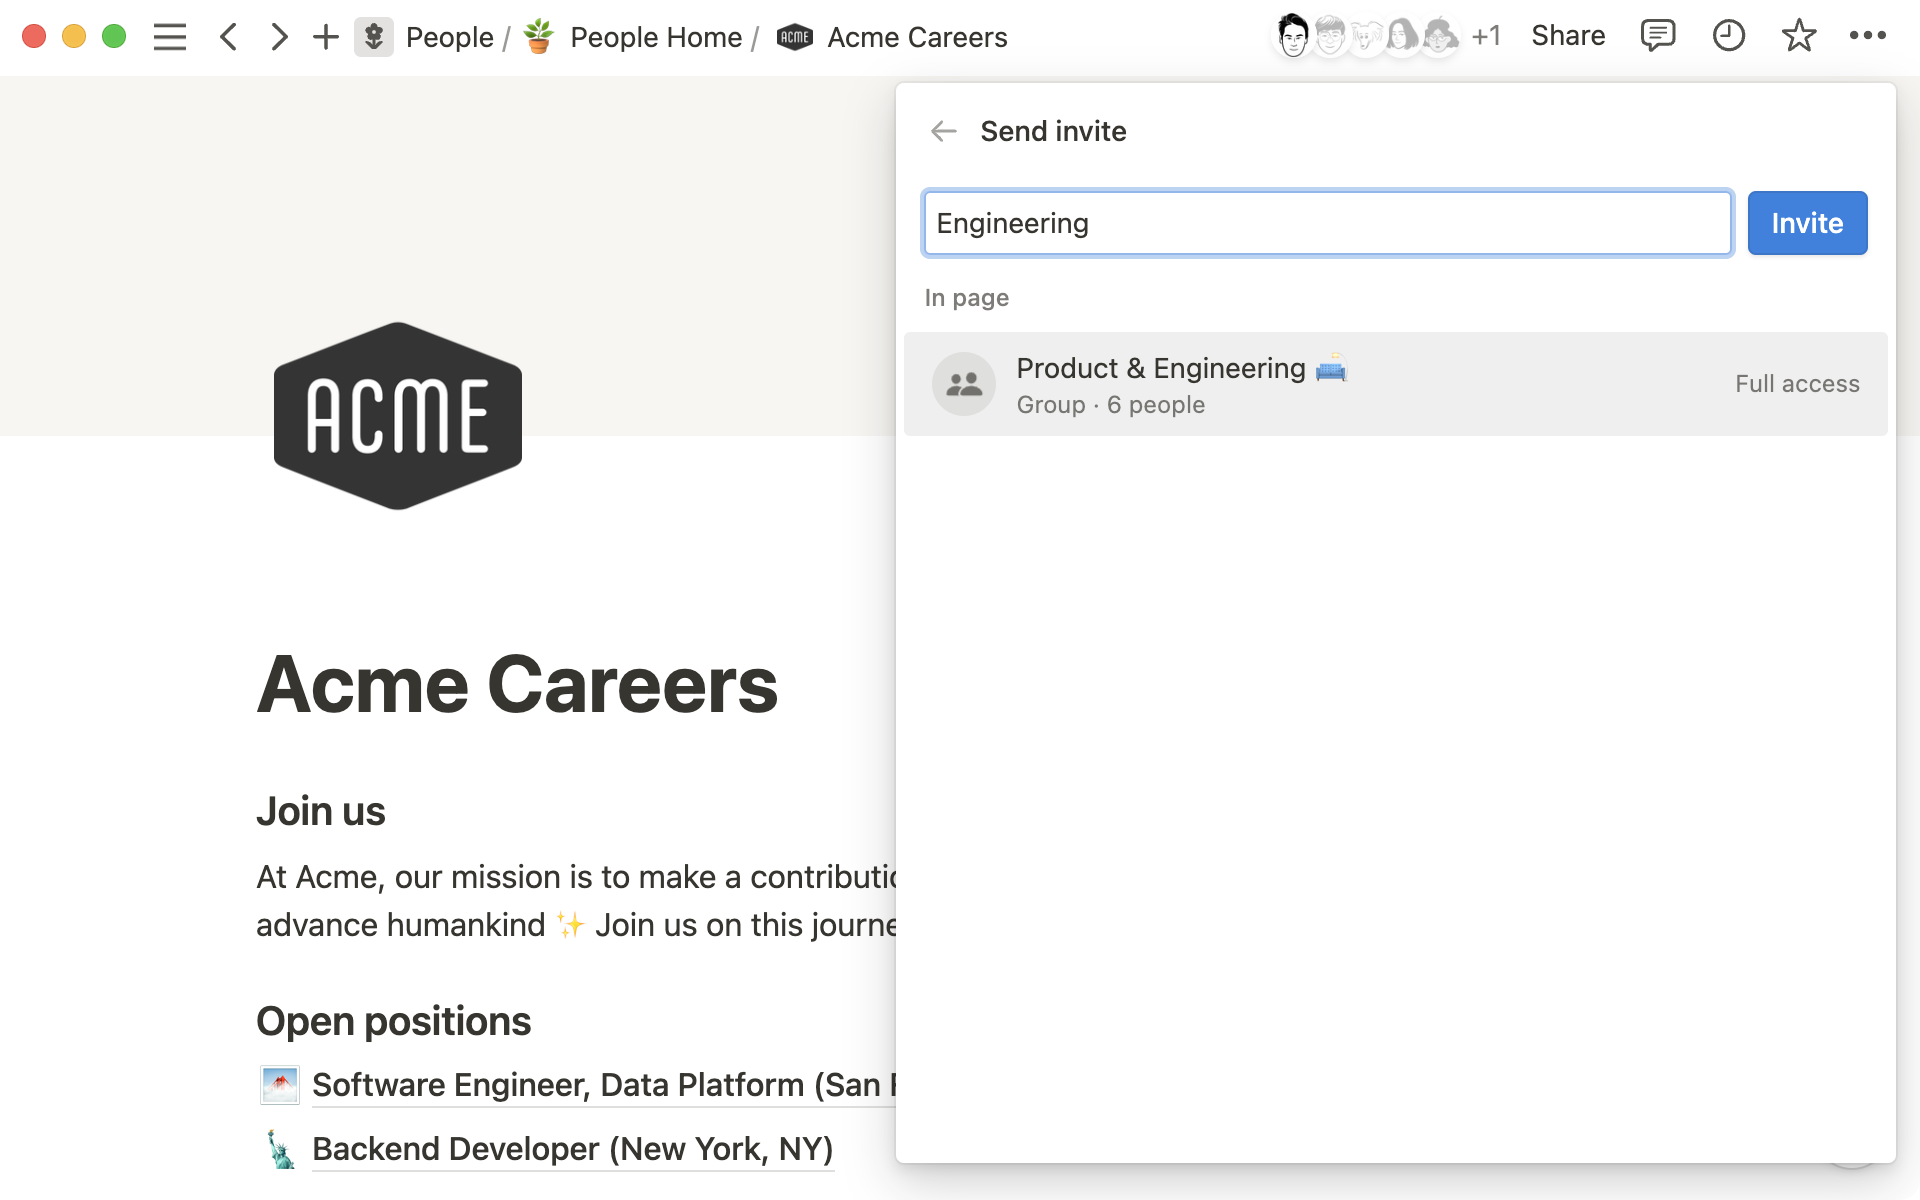Click the Share button in toolbar

tap(1568, 37)
